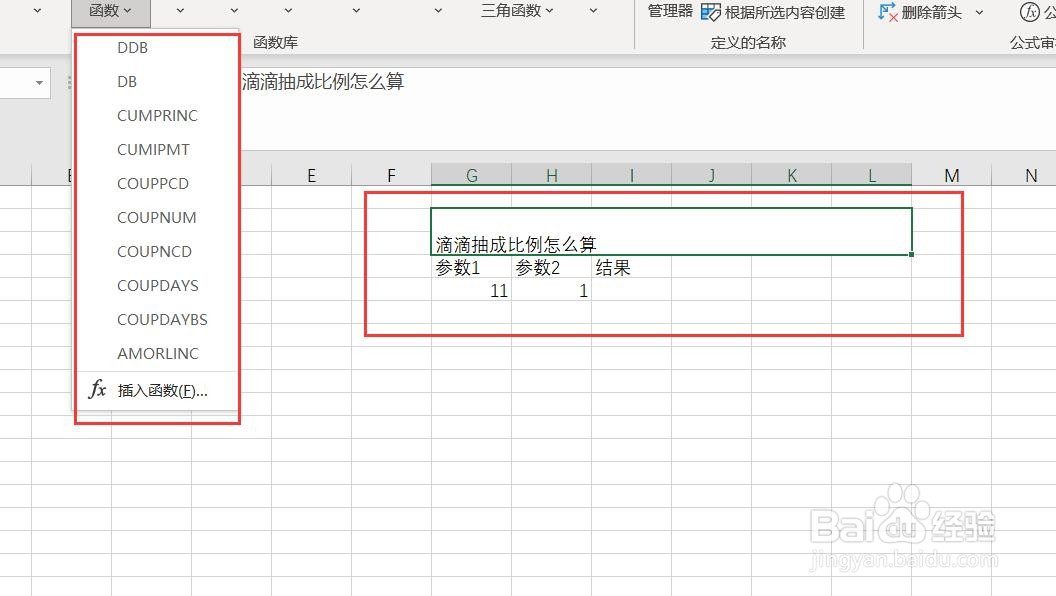Collapse the 函数 dropdown button

pyautogui.click(x=110, y=11)
